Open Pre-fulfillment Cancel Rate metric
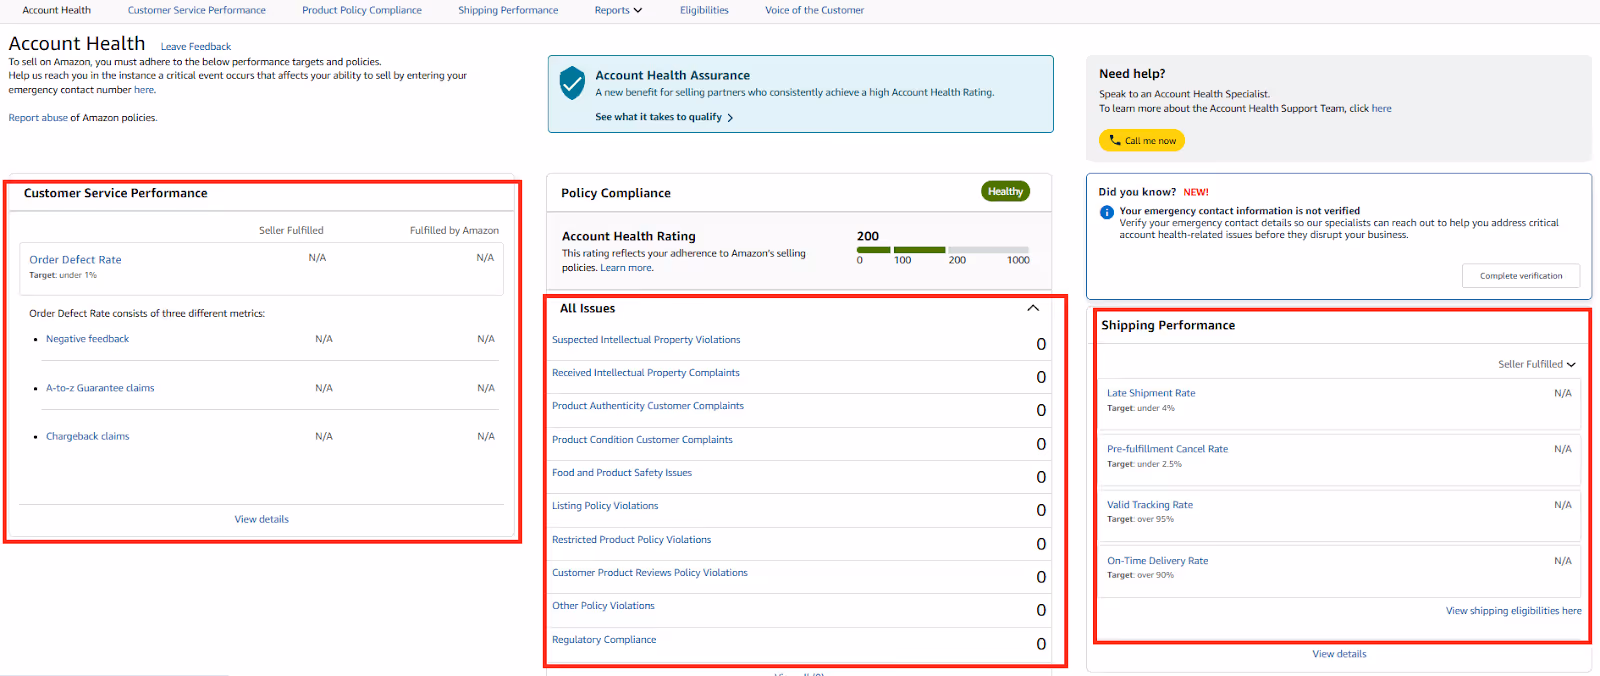 1167,449
